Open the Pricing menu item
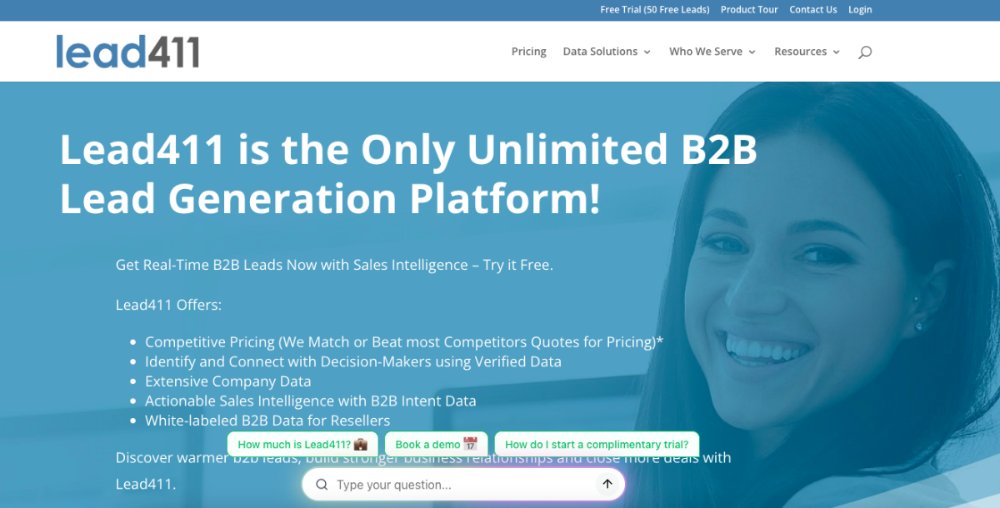 pyautogui.click(x=529, y=52)
